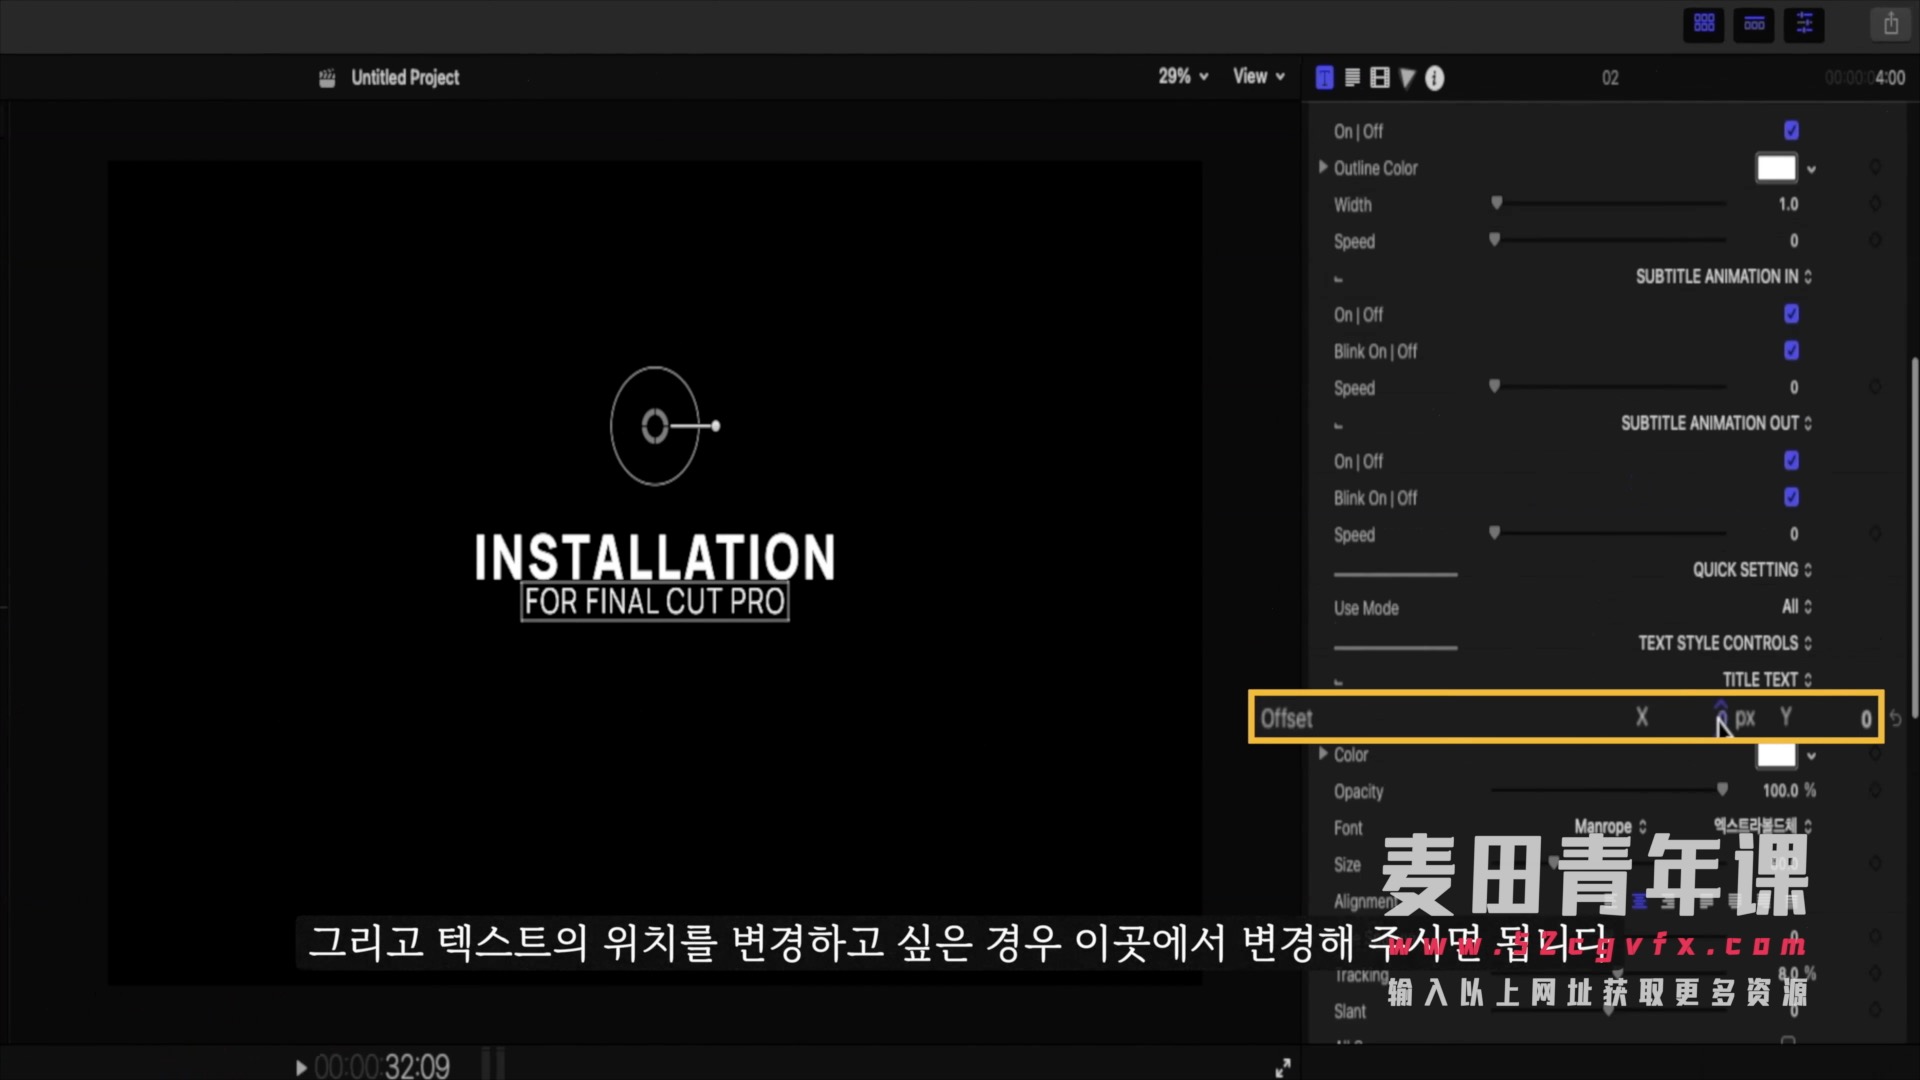Click the Opacity keyframe diamond

point(1875,791)
